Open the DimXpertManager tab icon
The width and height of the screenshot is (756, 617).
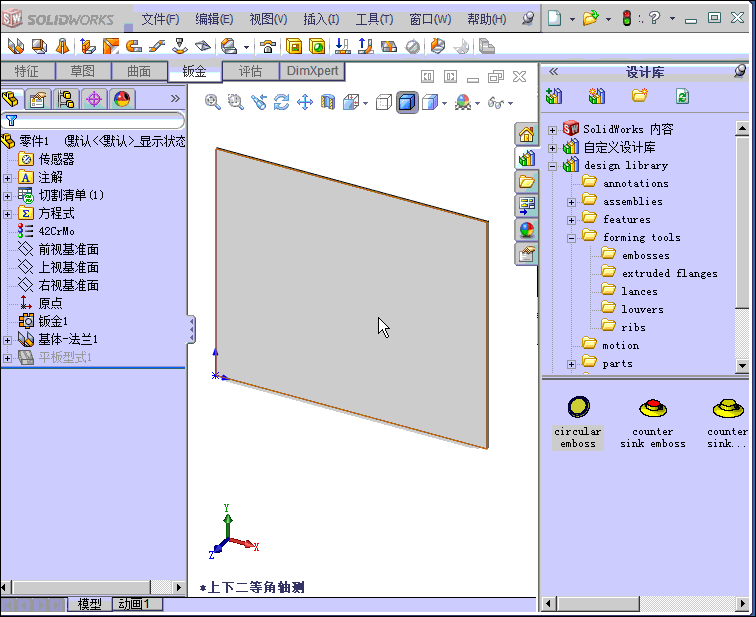[94, 99]
